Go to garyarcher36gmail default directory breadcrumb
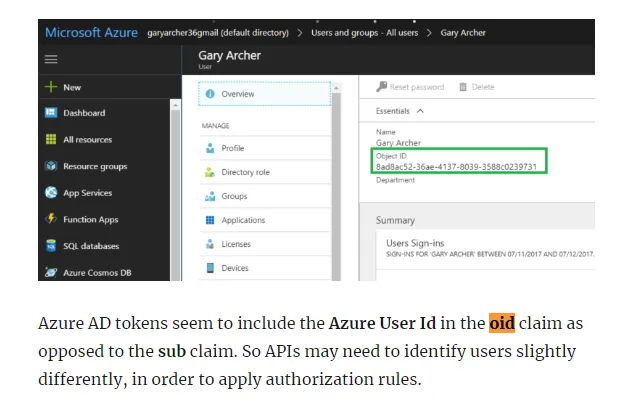The height and width of the screenshot is (419, 622). (218, 33)
